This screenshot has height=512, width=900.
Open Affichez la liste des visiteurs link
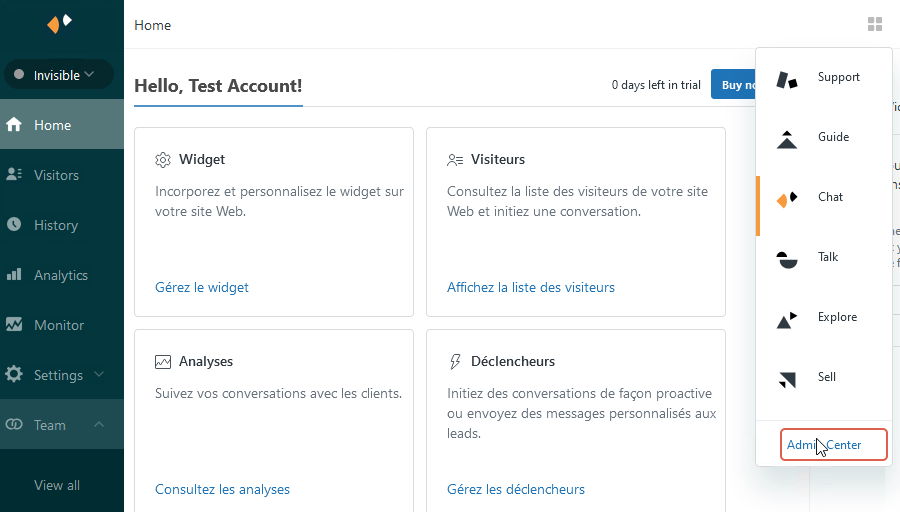click(x=531, y=287)
